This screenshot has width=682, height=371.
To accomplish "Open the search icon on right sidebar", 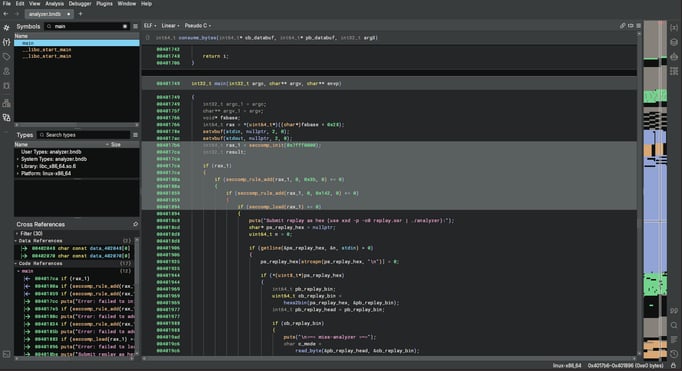I will 674,325.
